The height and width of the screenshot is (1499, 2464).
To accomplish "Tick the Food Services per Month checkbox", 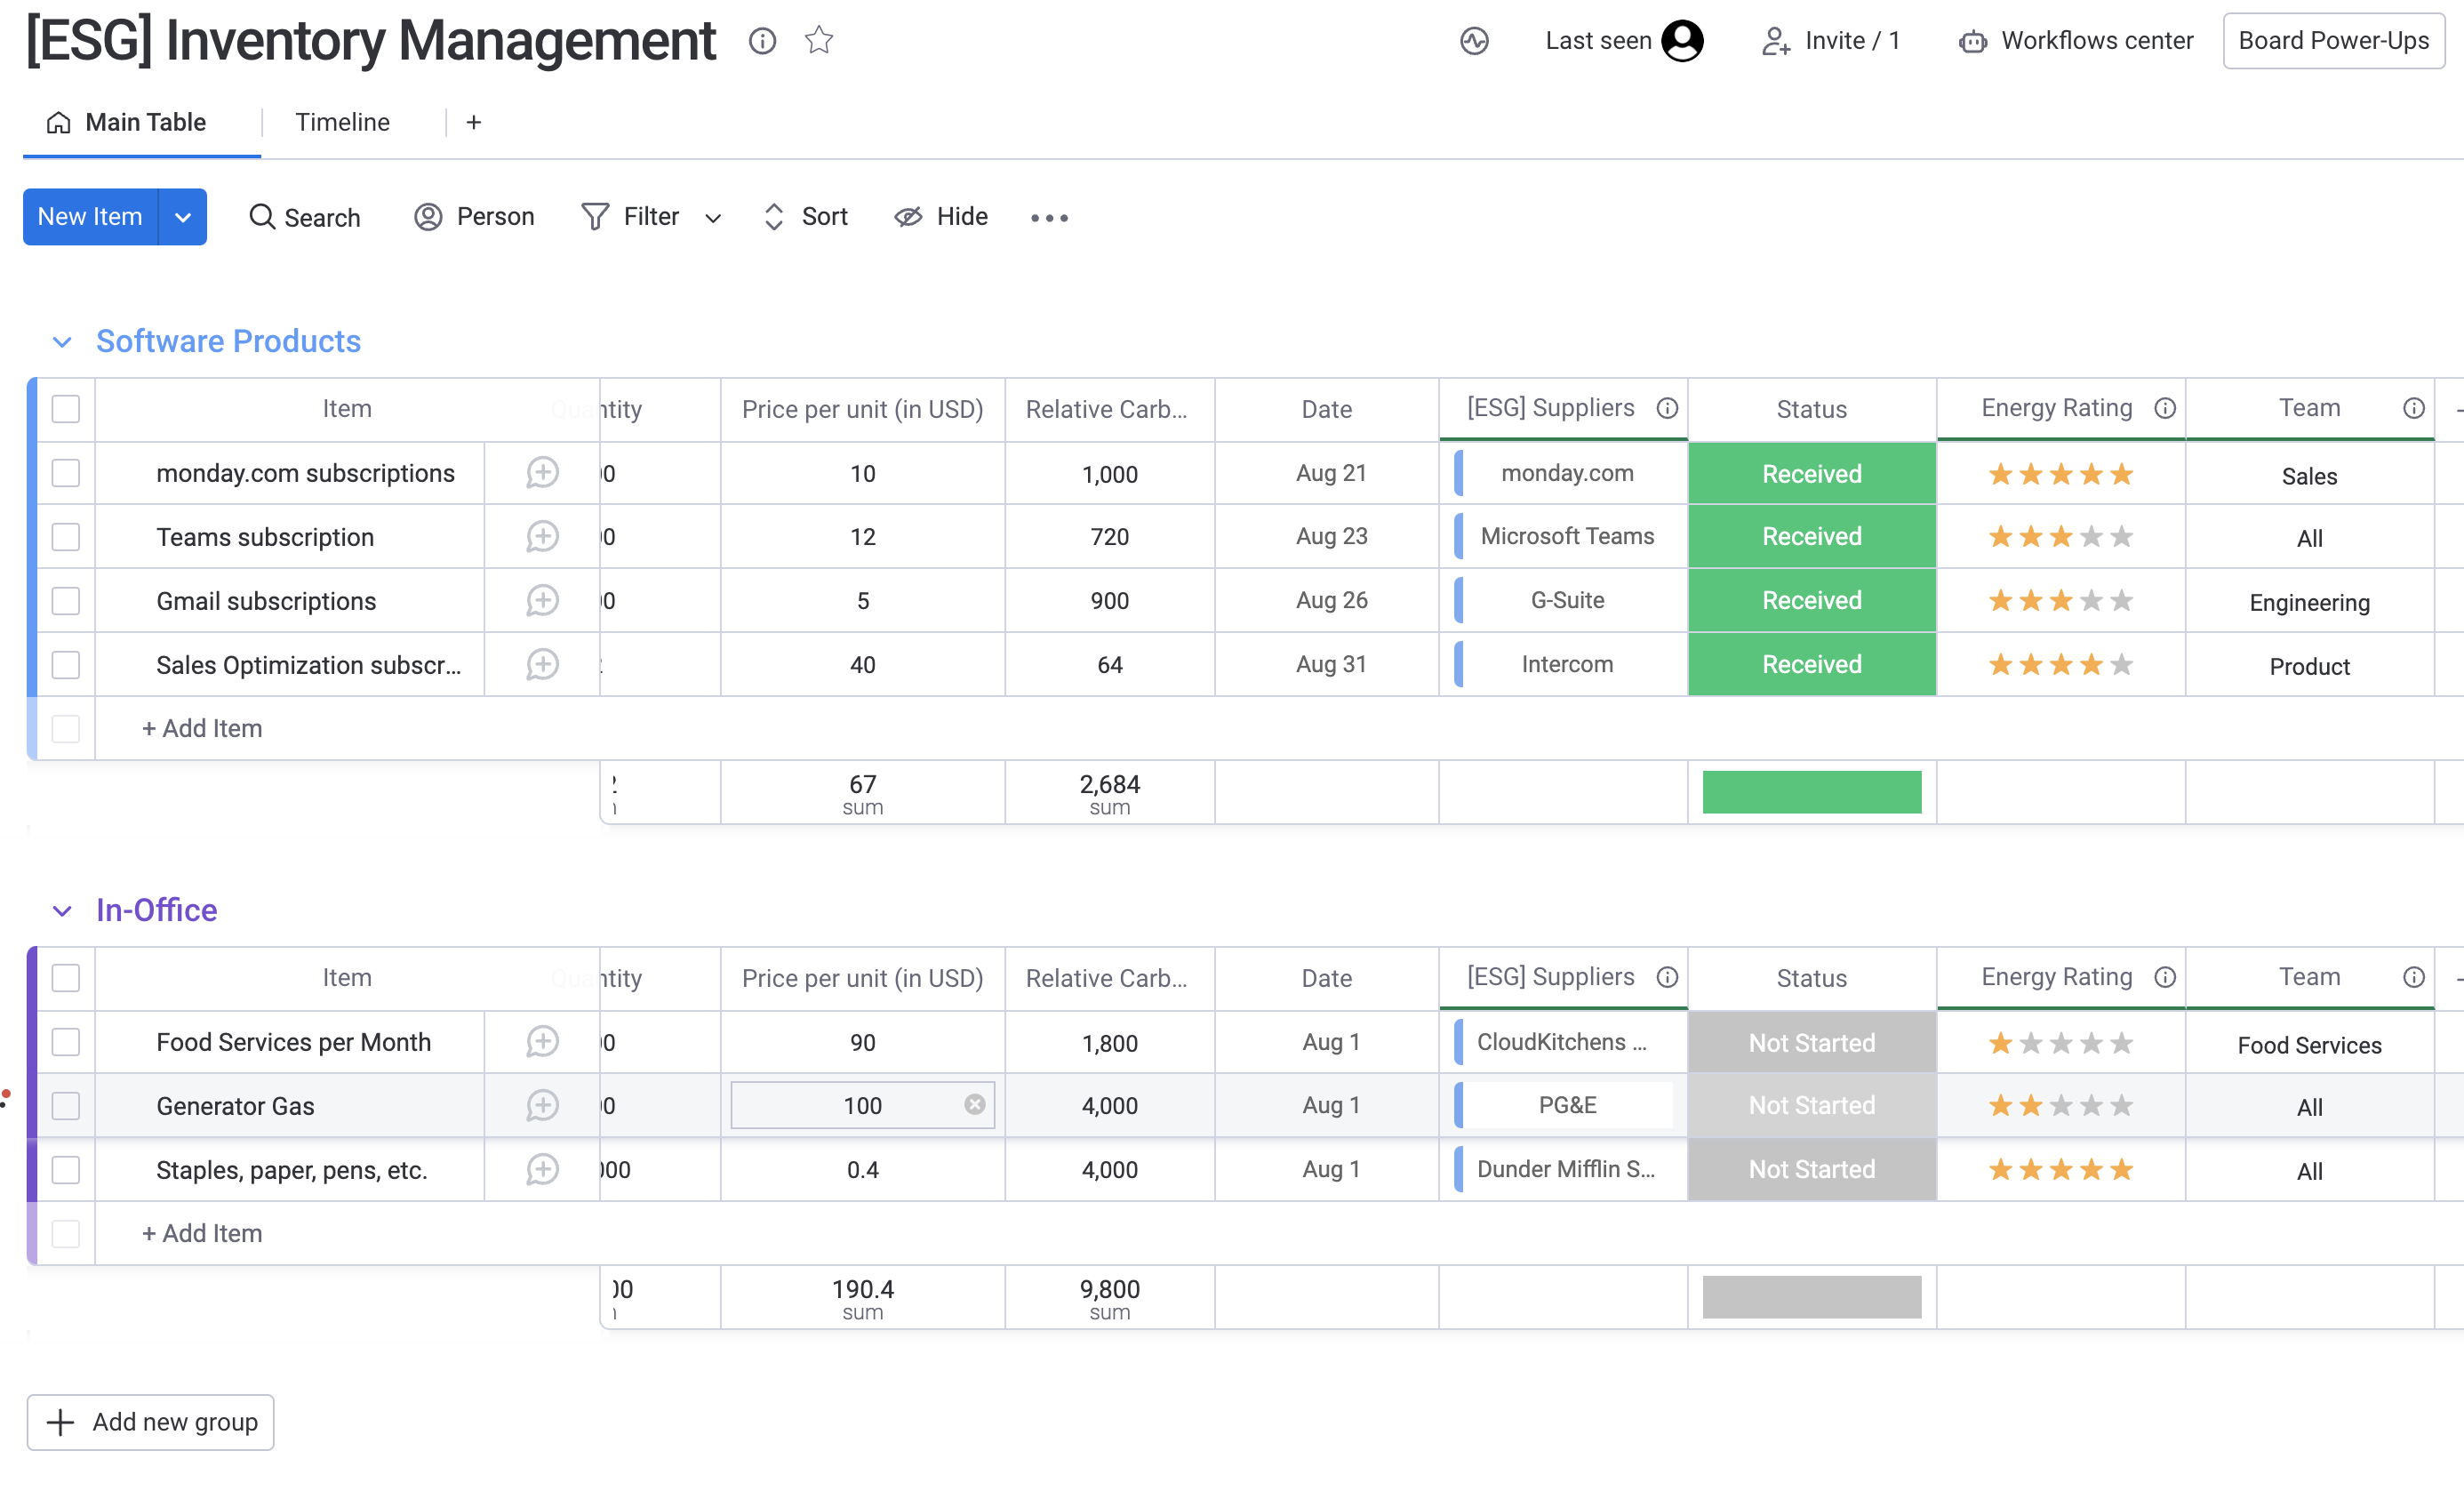I will click(66, 1042).
